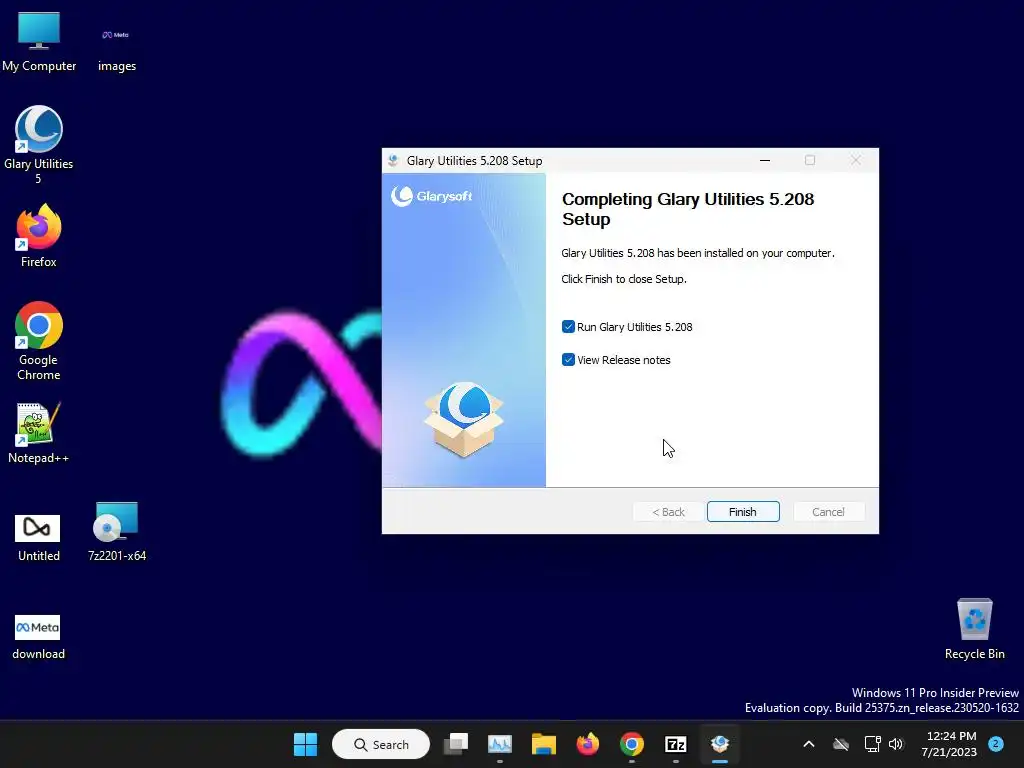The image size is (1024, 768).
Task: Click the taskbar Search box
Action: 381,744
